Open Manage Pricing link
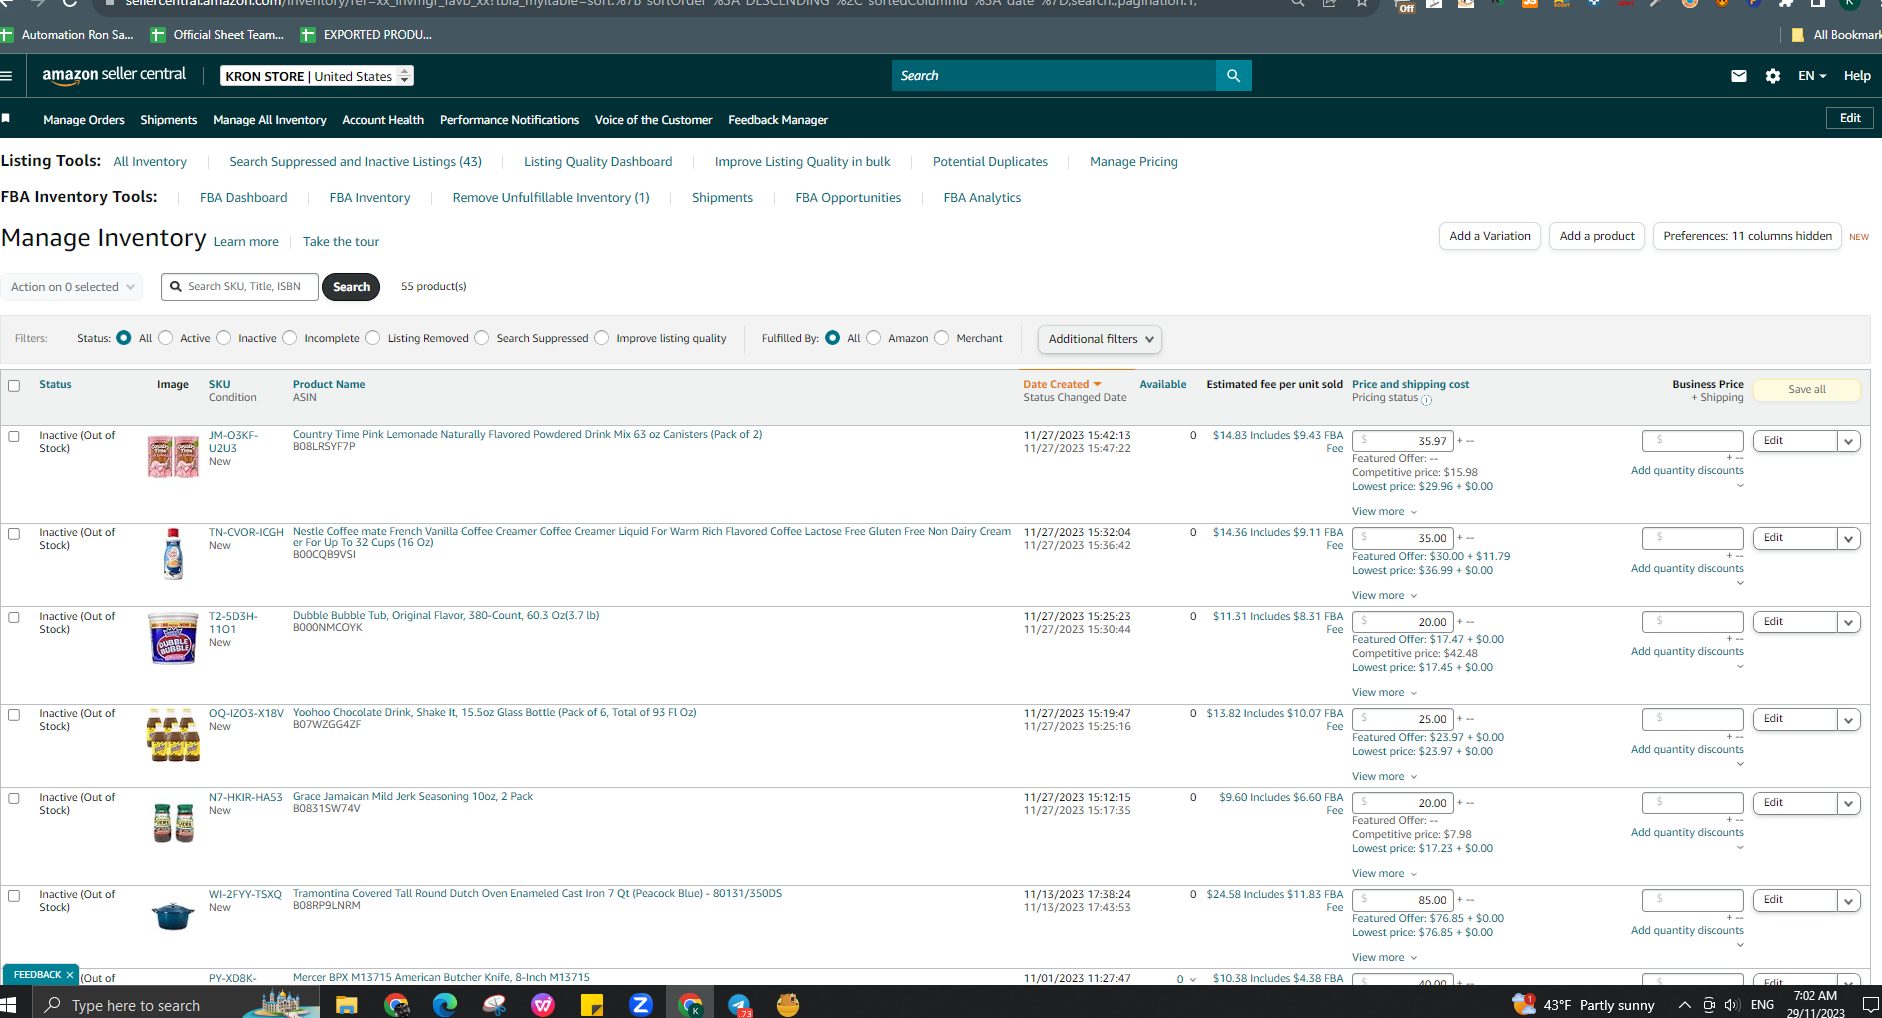 pos(1134,162)
